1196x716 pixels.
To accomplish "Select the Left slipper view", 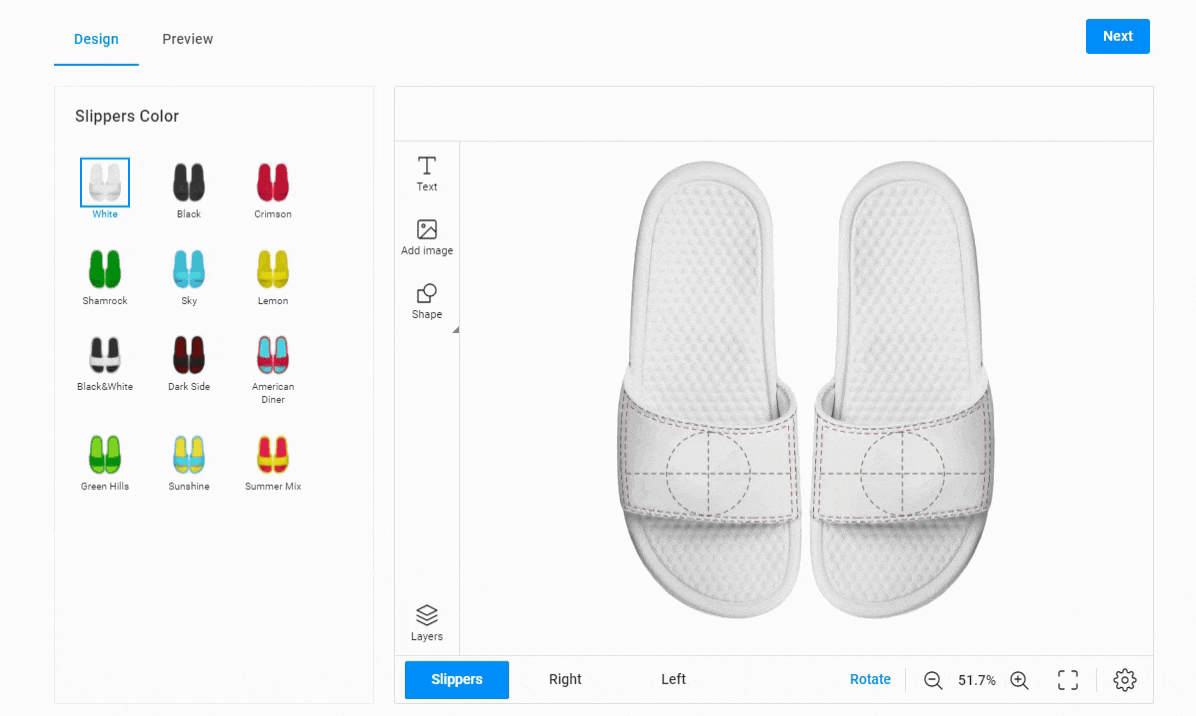I will pyautogui.click(x=674, y=679).
